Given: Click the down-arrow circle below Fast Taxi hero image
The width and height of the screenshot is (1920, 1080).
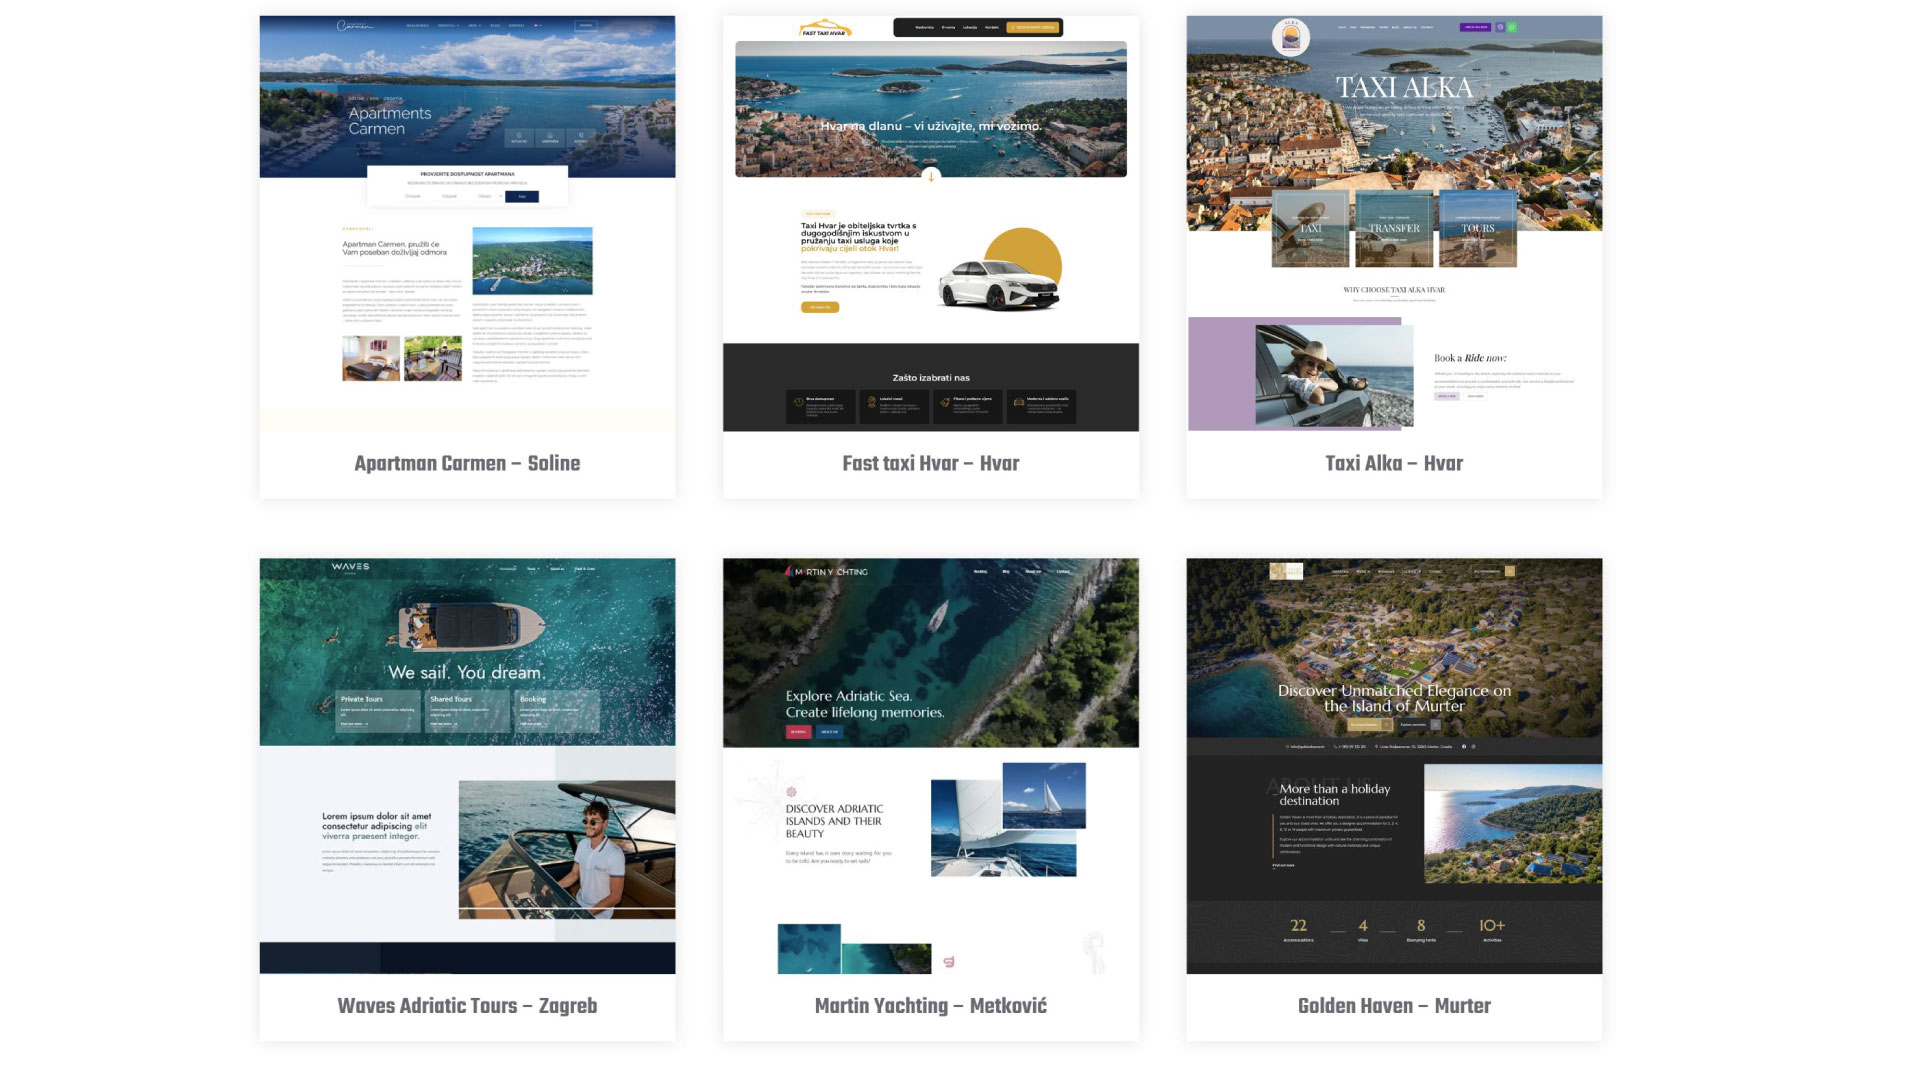Looking at the screenshot, I should (930, 177).
